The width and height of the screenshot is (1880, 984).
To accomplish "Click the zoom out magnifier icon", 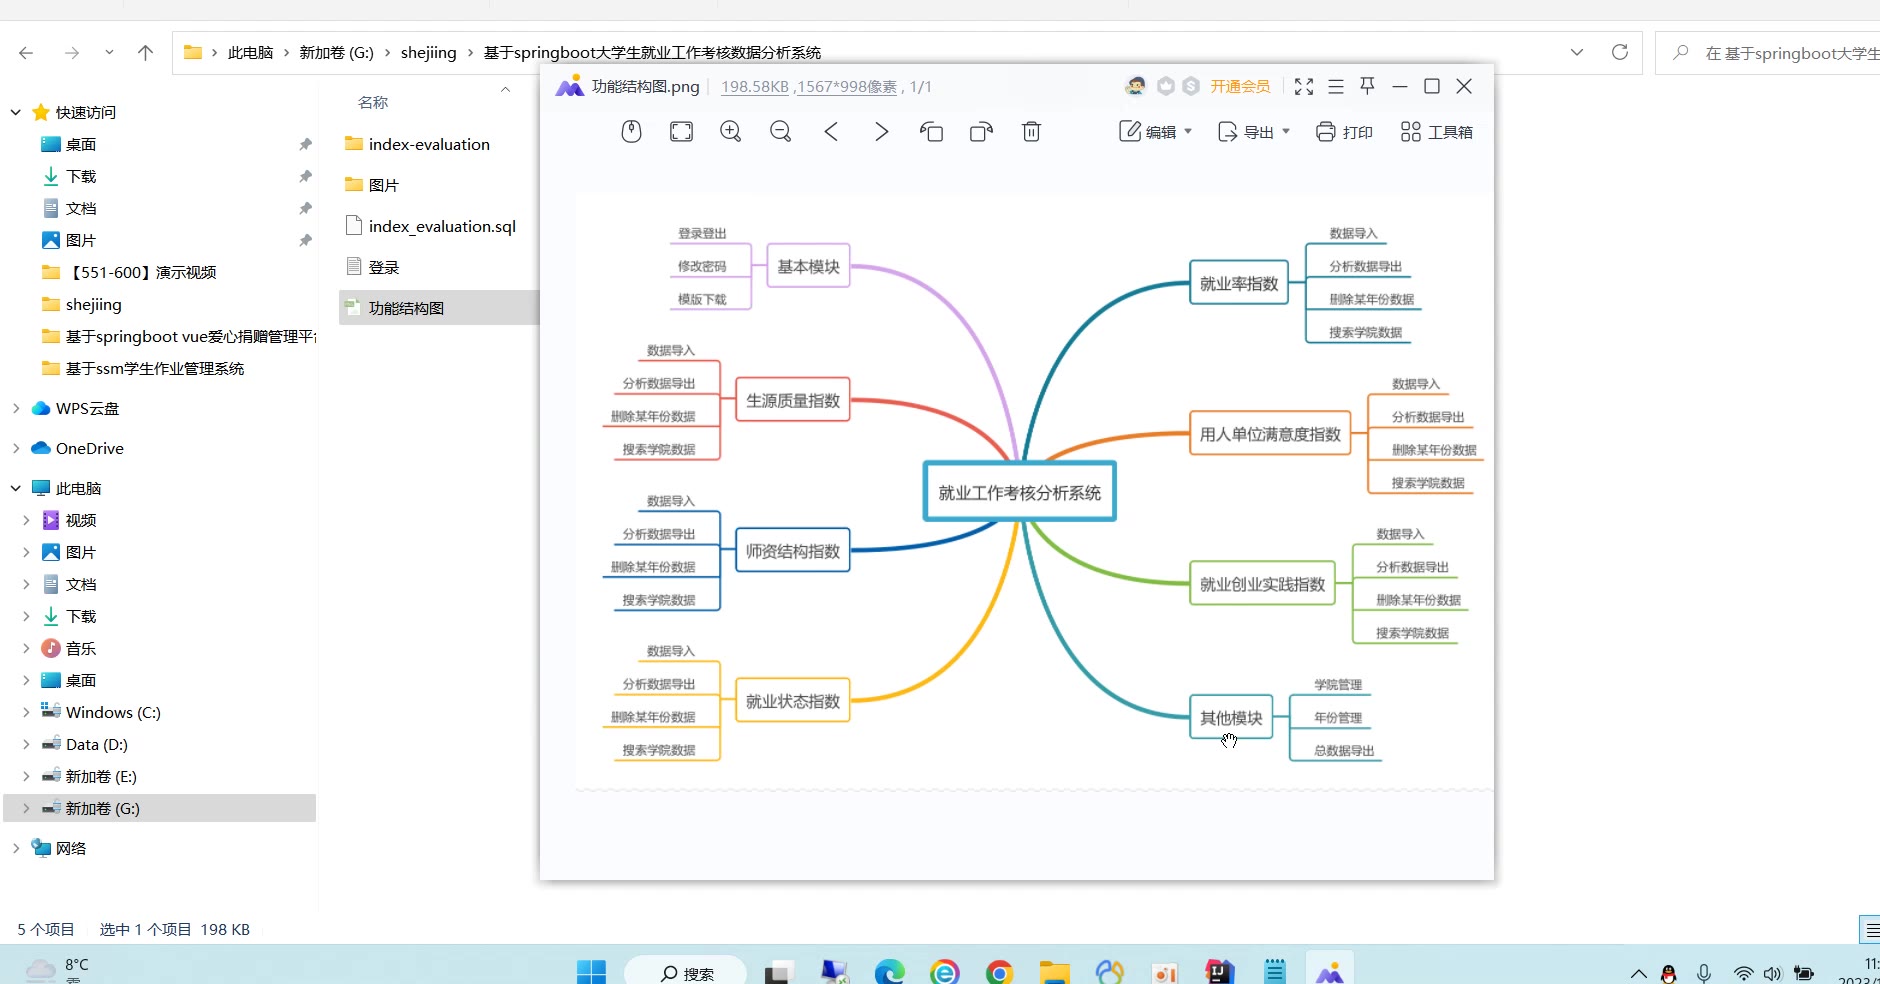I will pyautogui.click(x=781, y=132).
